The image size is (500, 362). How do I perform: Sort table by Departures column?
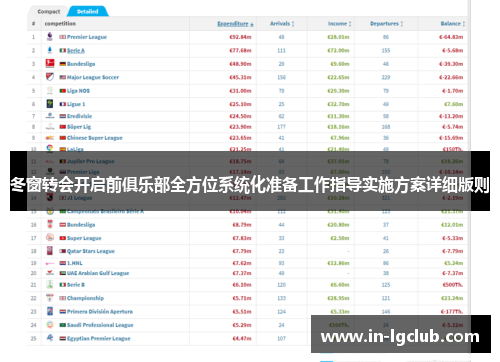tap(386, 24)
